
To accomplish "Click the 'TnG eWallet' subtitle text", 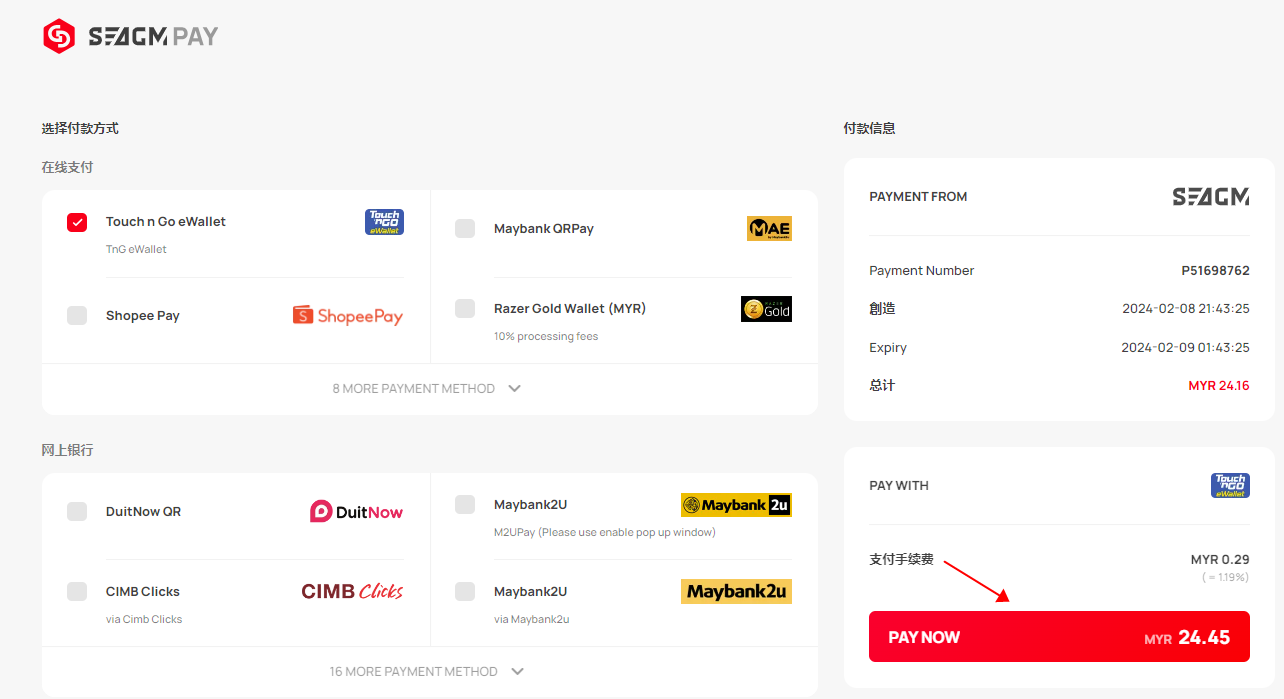I will (136, 250).
